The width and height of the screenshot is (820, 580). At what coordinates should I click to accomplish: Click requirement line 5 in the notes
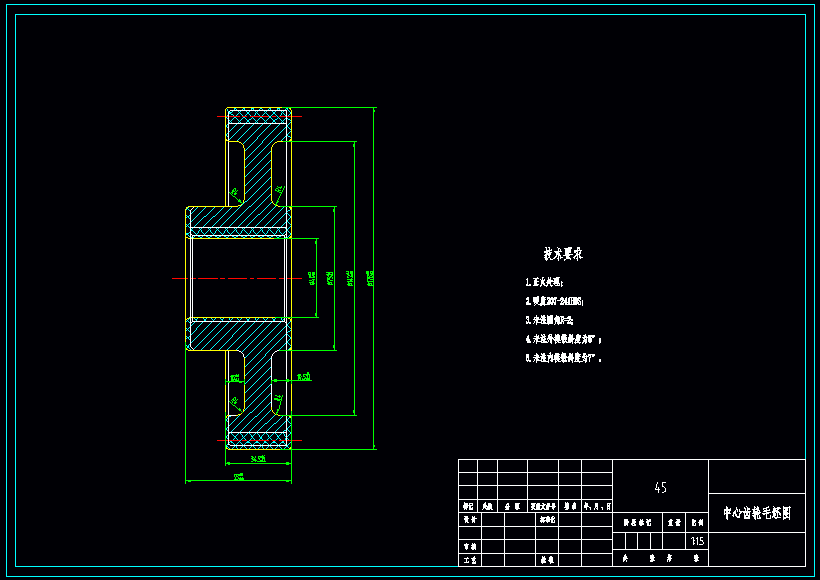pos(563,358)
